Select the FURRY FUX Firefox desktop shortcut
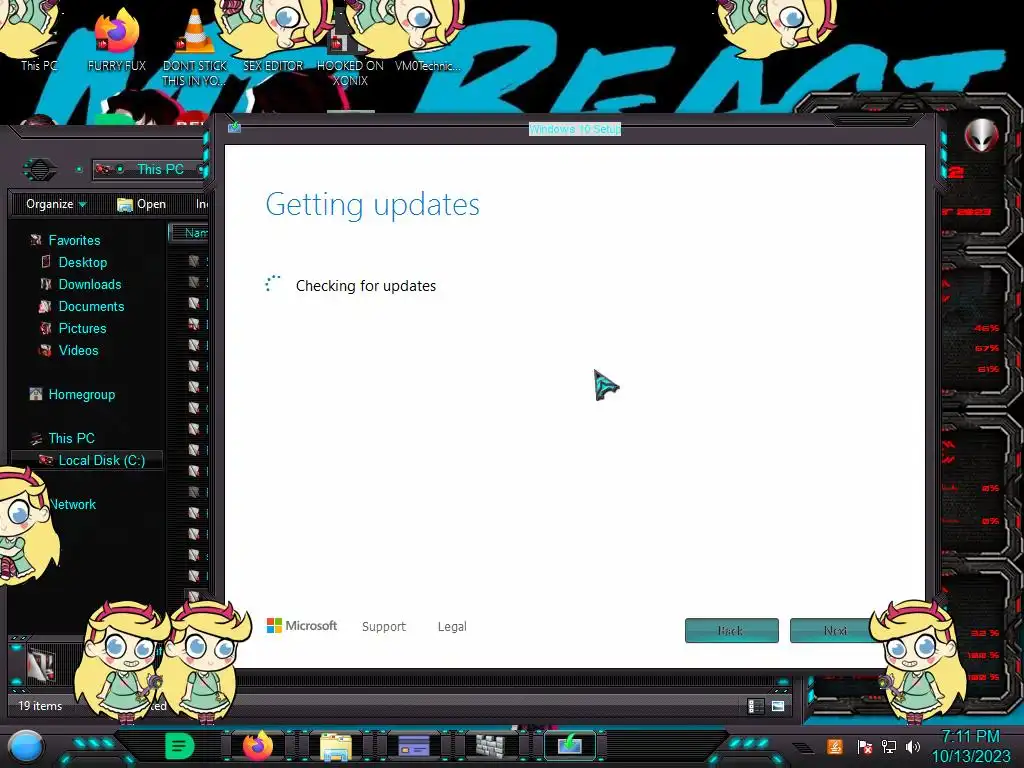The width and height of the screenshot is (1024, 768). point(116,39)
